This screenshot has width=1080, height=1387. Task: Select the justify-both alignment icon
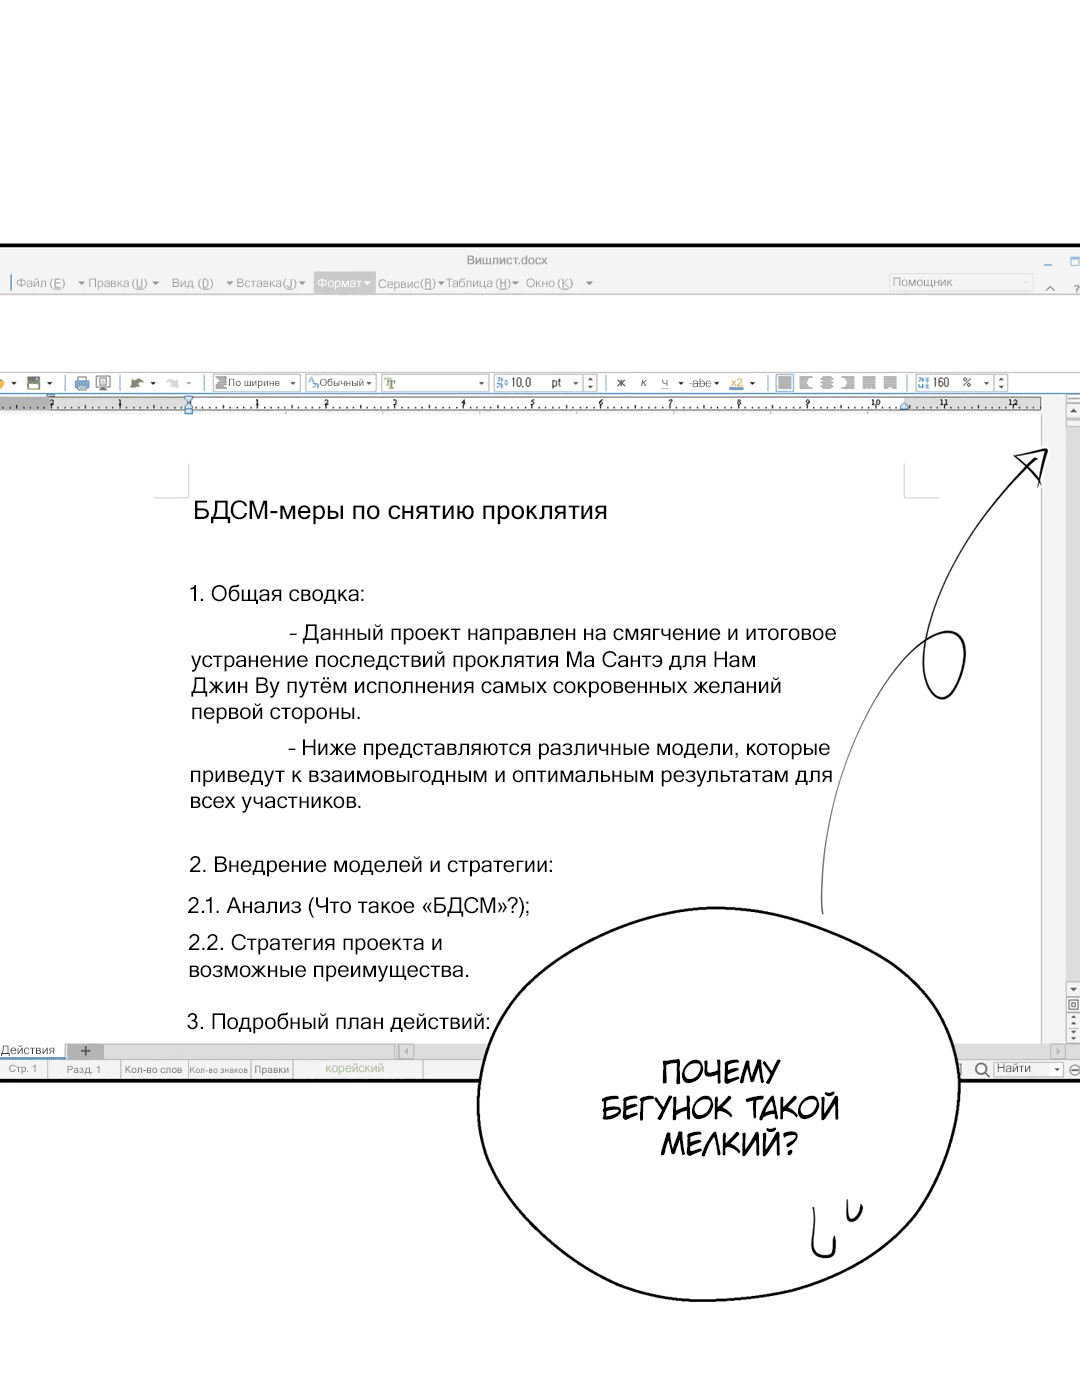(785, 383)
